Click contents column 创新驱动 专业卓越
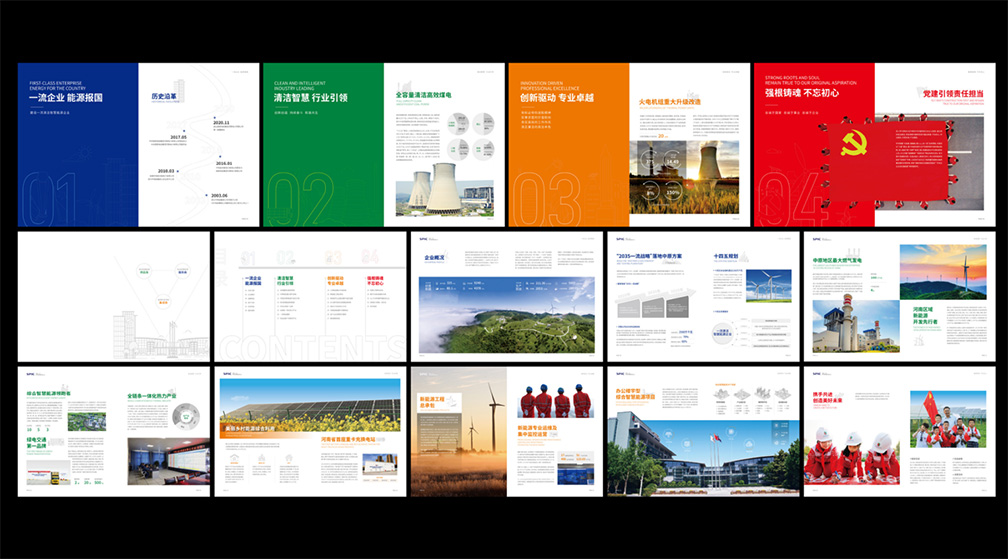 (x=336, y=281)
